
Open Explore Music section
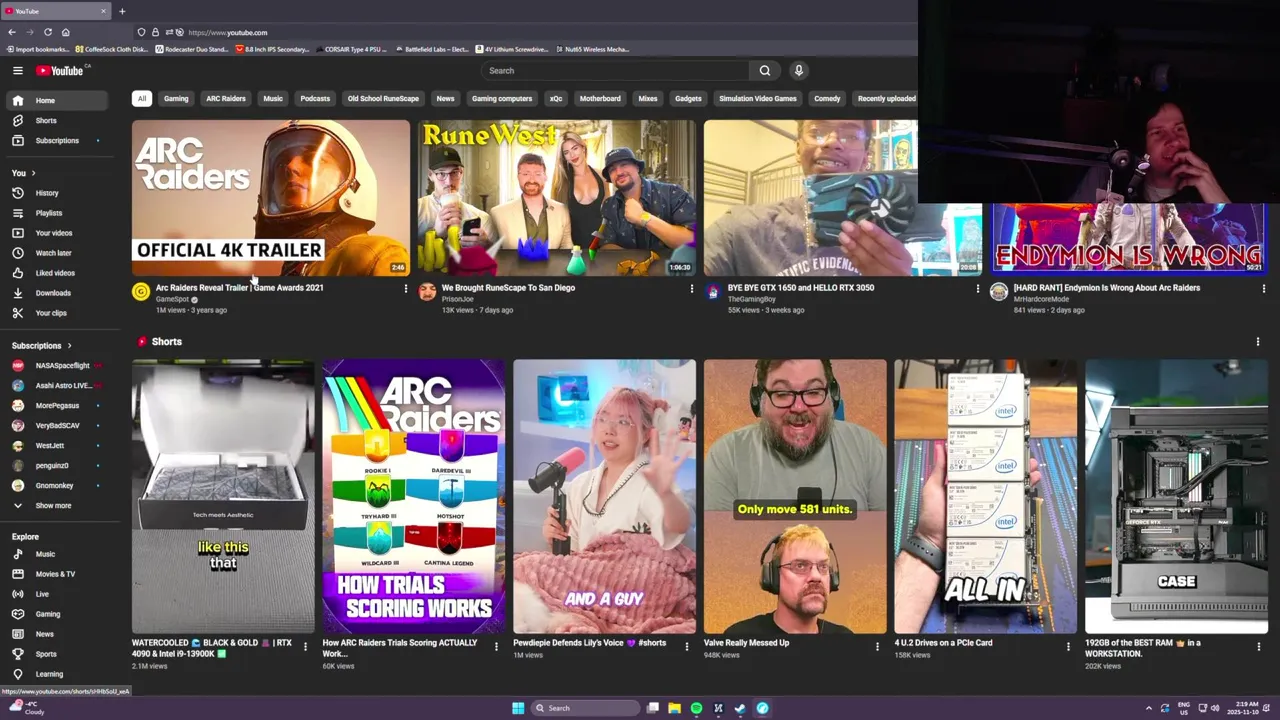click(56, 554)
